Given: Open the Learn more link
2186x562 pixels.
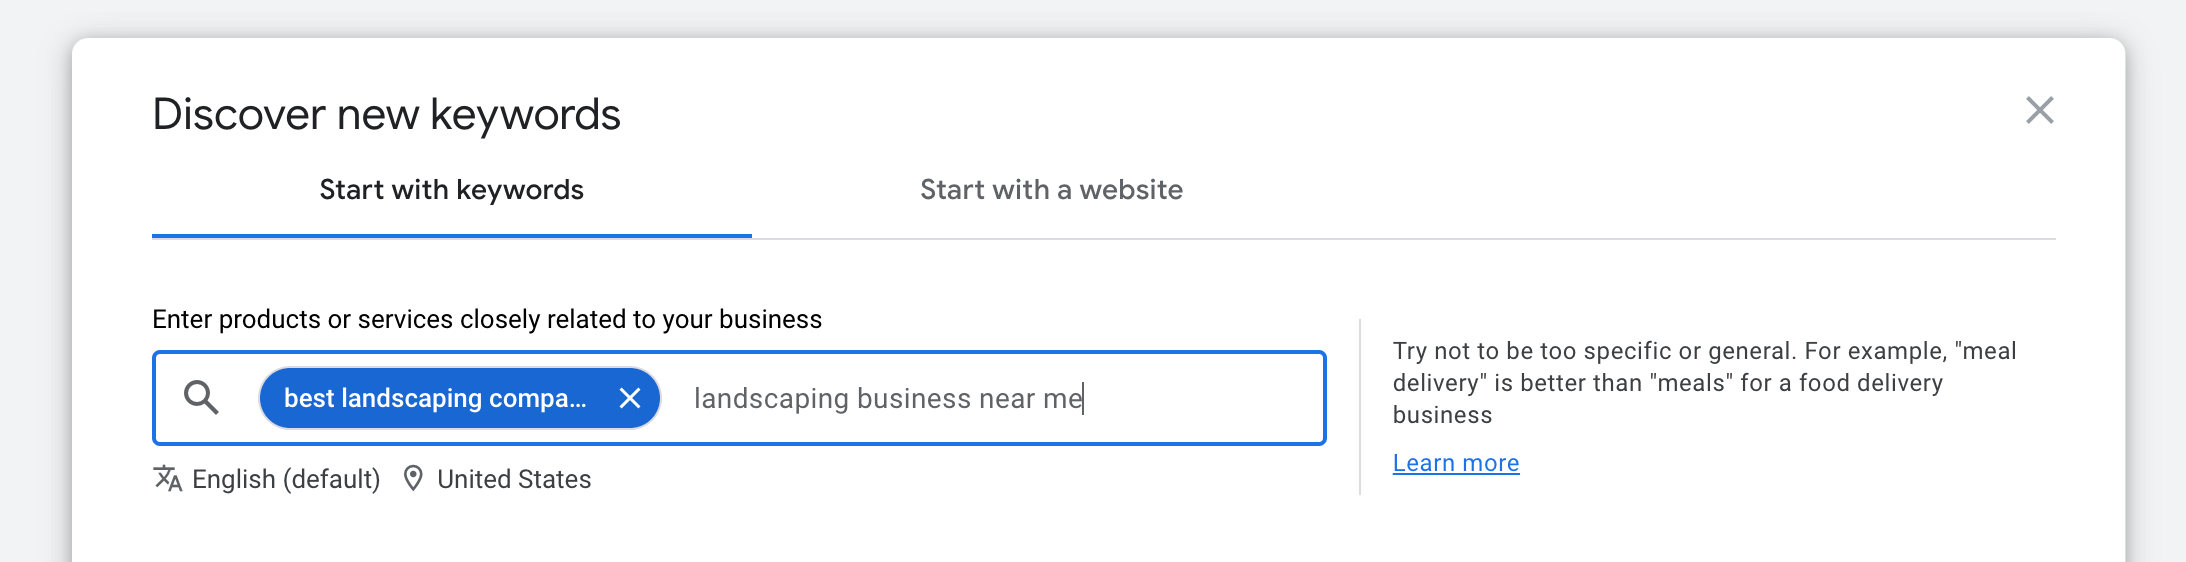Looking at the screenshot, I should coord(1455,463).
